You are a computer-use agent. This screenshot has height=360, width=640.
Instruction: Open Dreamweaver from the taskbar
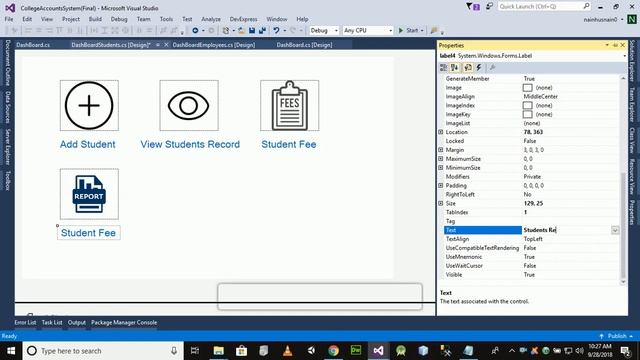pyautogui.click(x=356, y=351)
